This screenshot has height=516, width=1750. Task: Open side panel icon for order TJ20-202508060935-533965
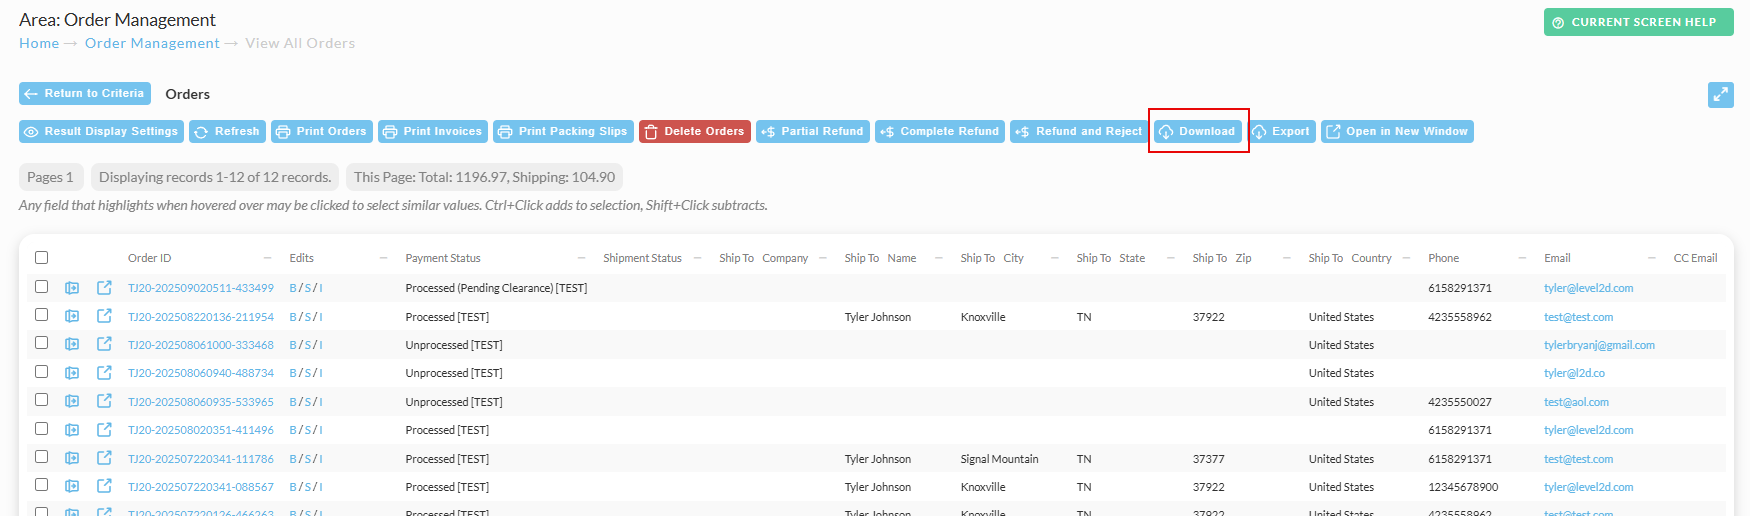72,401
